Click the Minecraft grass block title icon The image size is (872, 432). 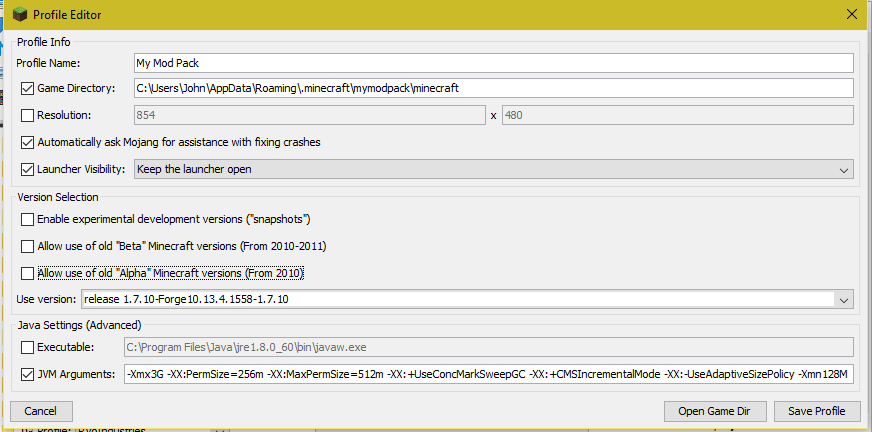pyautogui.click(x=17, y=15)
